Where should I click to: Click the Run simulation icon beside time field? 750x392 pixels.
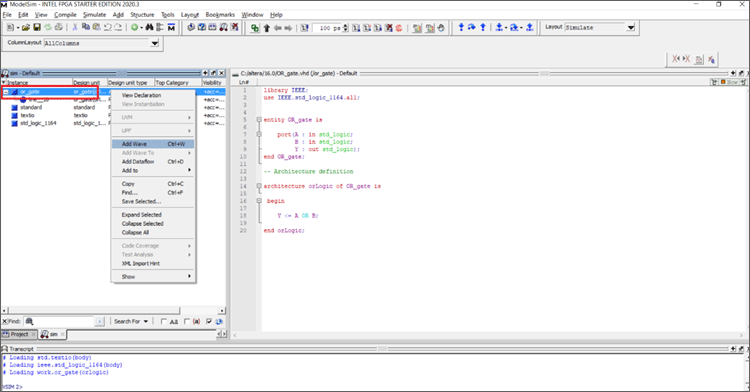click(x=304, y=28)
